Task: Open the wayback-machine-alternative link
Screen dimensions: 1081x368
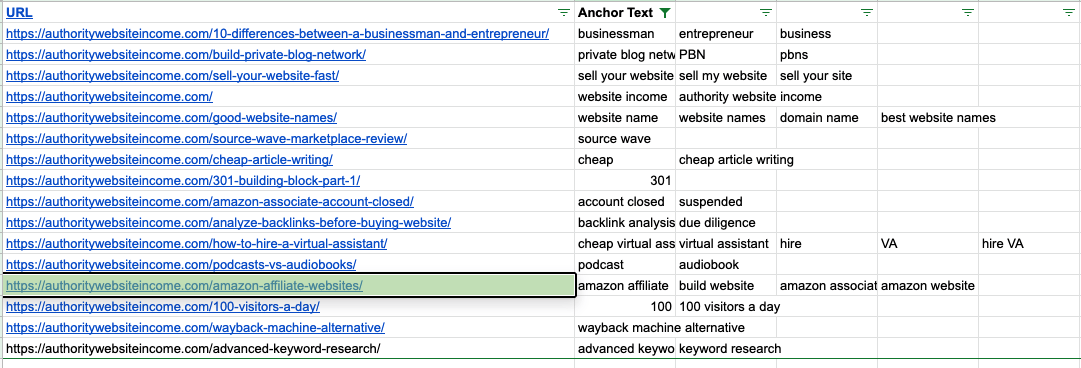Action: (195, 327)
